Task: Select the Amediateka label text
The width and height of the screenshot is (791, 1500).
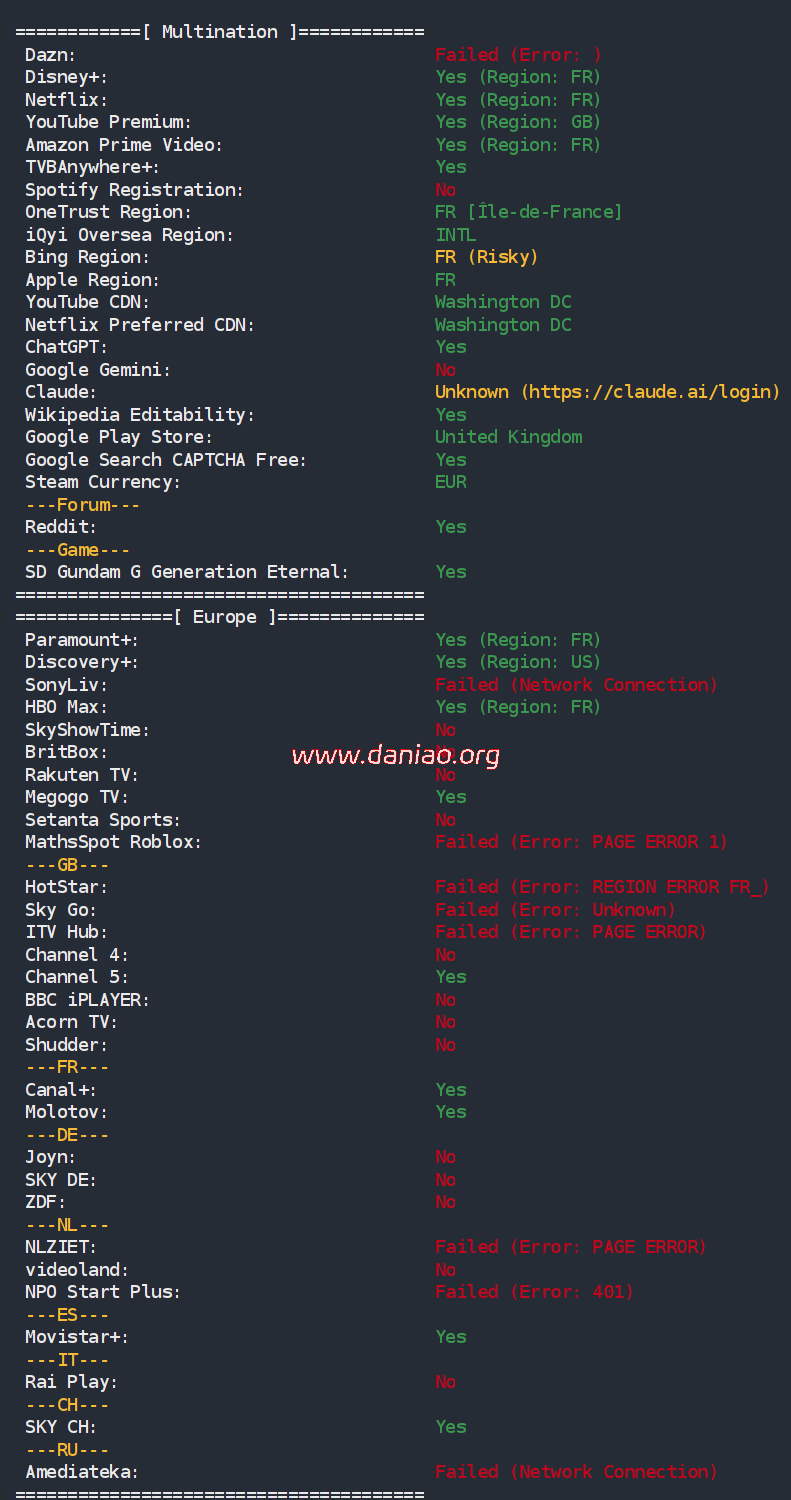Action: pyautogui.click(x=82, y=1472)
